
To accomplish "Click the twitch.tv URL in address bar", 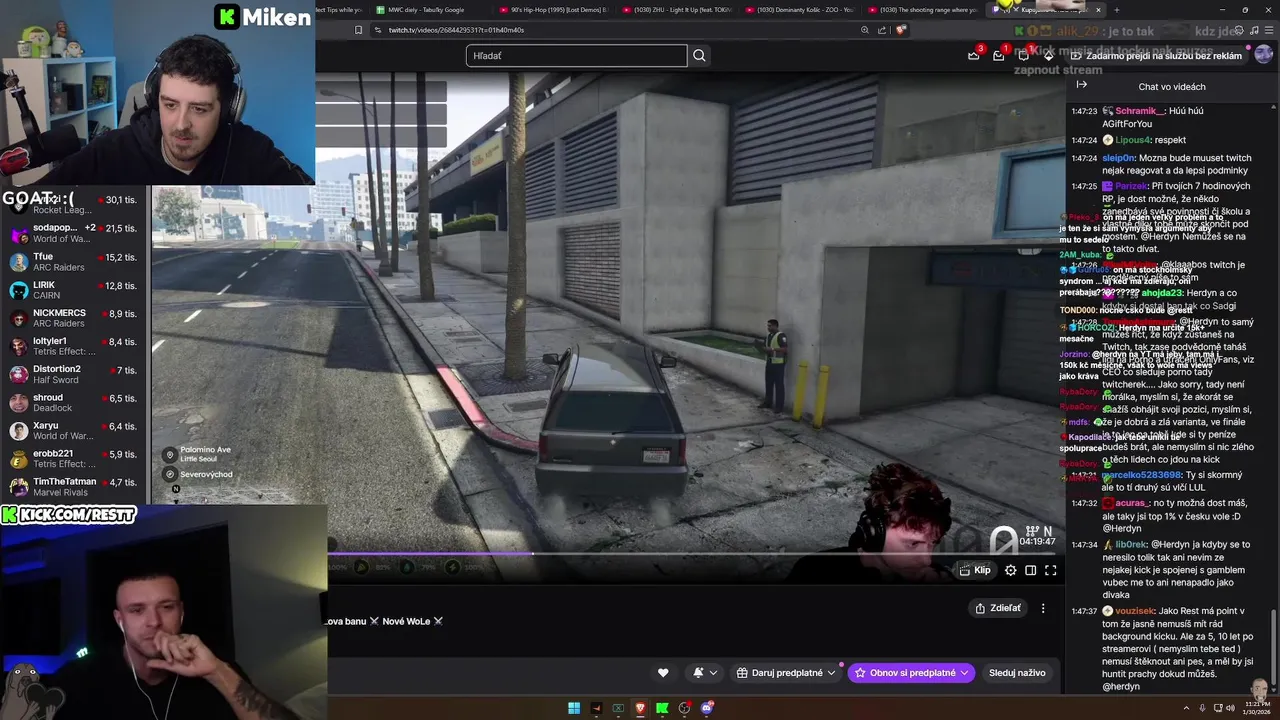I will (x=456, y=30).
